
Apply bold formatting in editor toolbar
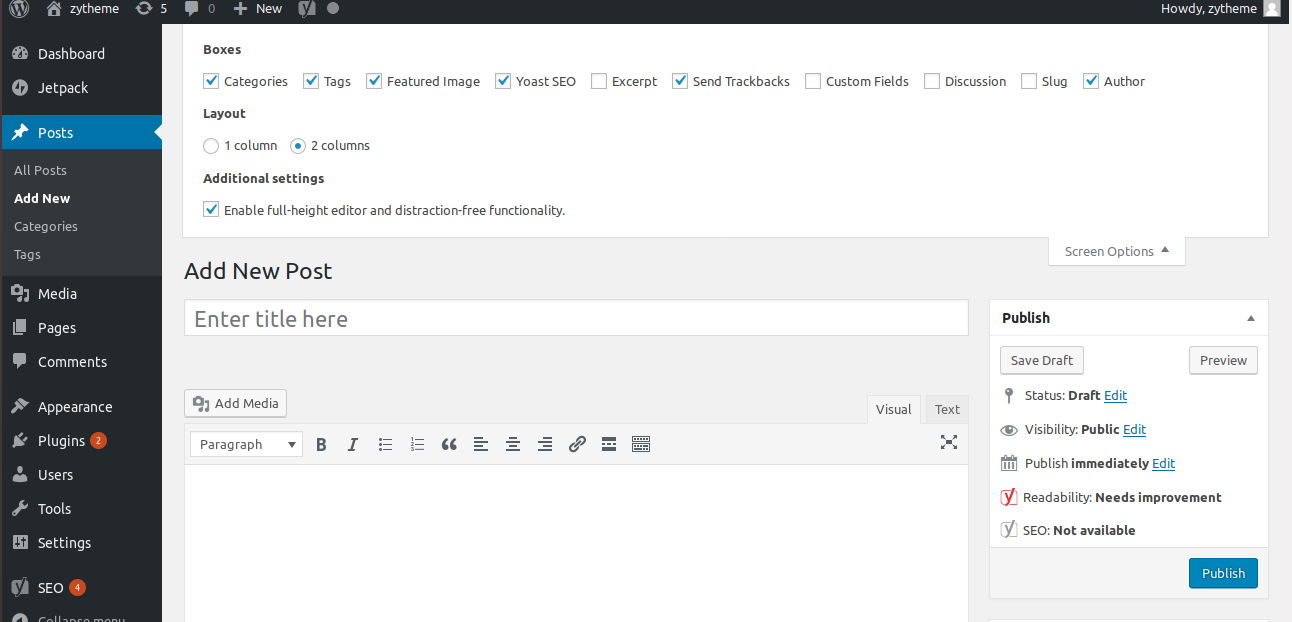point(321,445)
